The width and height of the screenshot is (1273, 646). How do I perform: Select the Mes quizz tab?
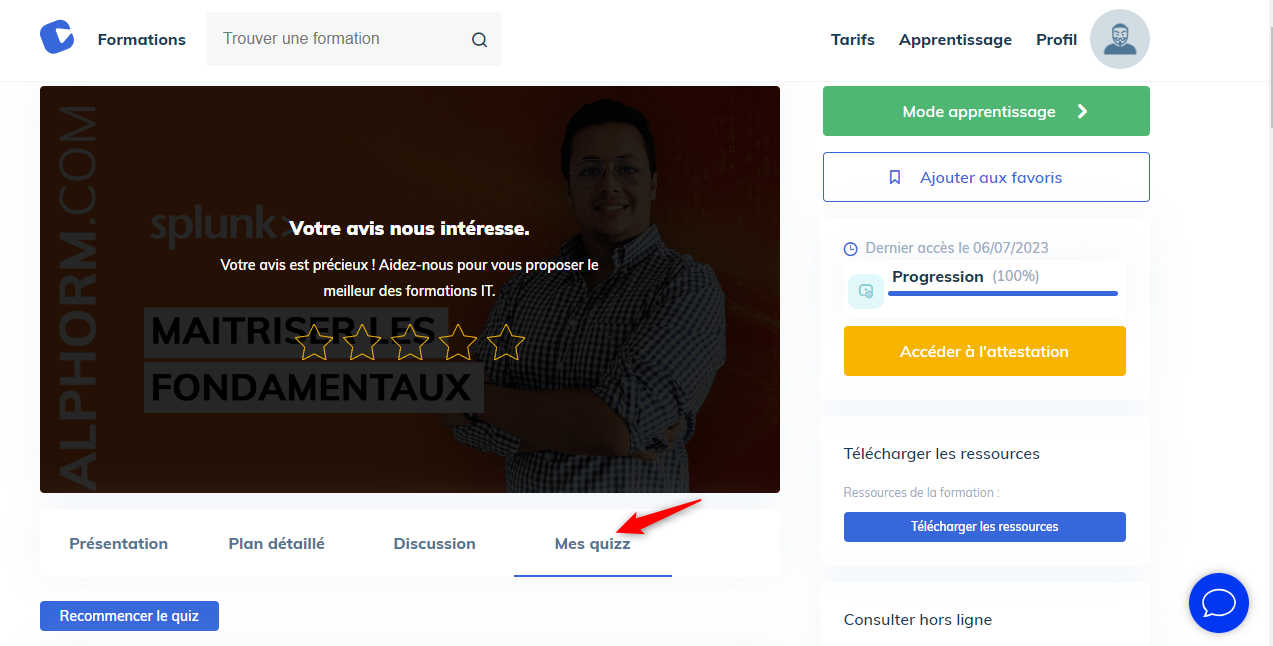[593, 544]
